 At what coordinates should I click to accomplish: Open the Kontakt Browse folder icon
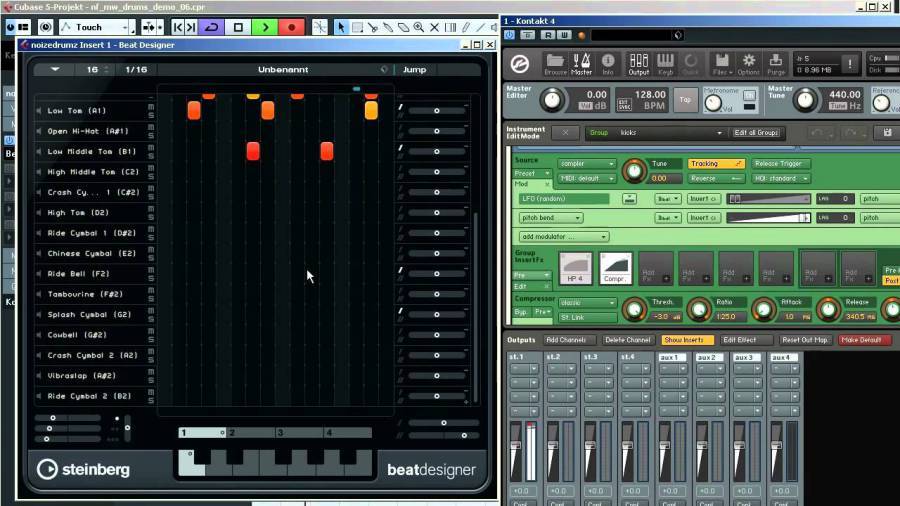pyautogui.click(x=555, y=64)
